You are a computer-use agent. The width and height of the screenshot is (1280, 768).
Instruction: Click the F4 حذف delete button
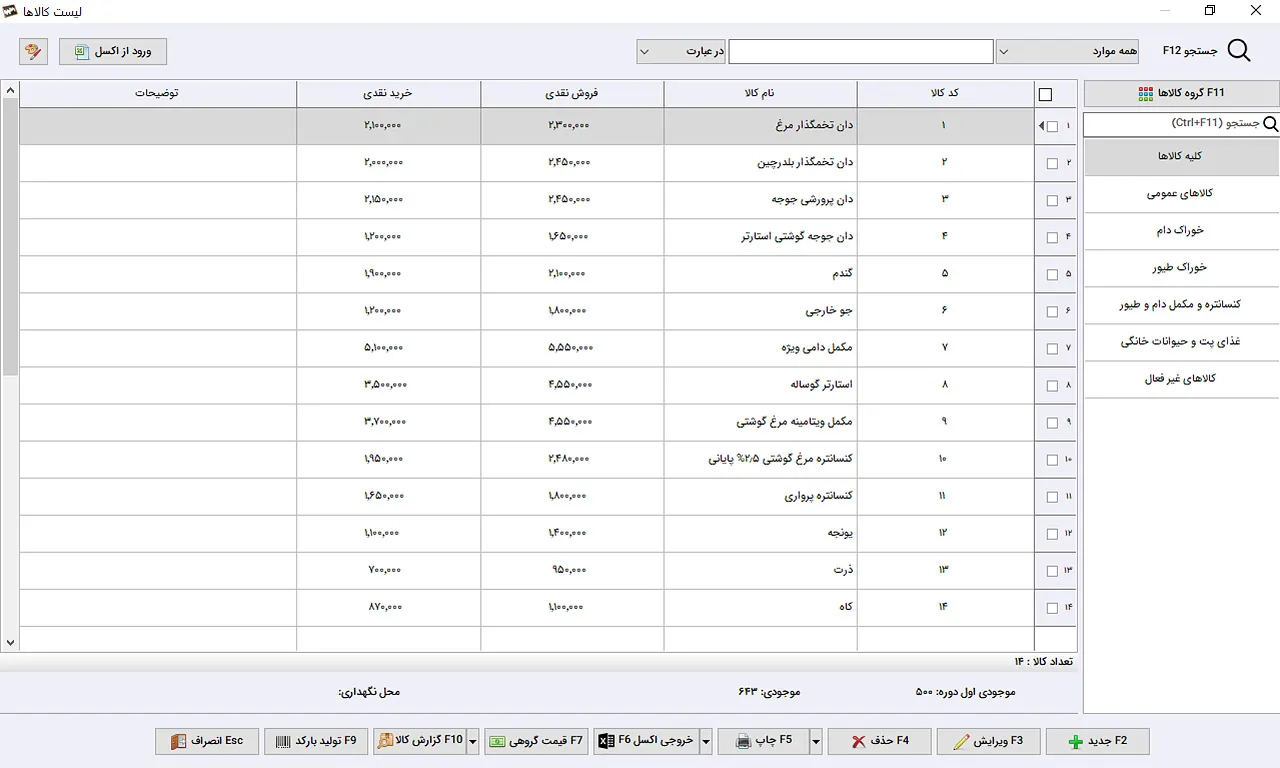[x=879, y=741]
